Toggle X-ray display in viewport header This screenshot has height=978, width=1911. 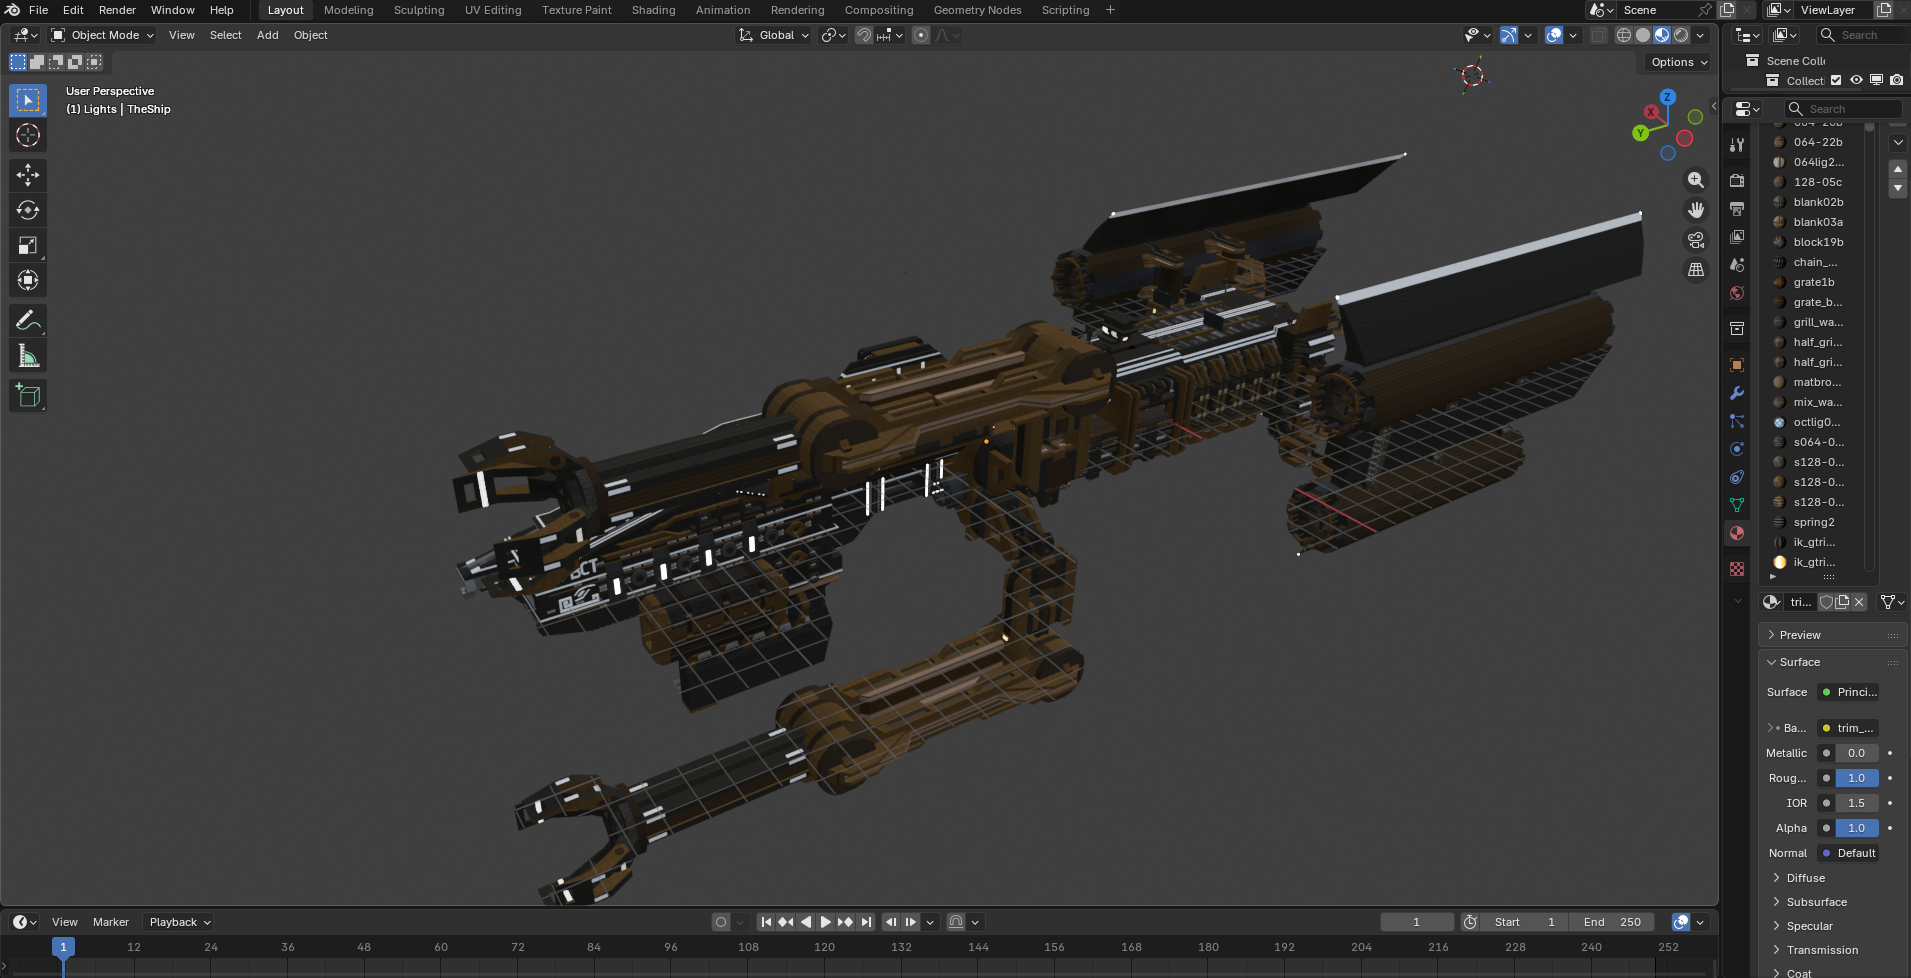click(1599, 35)
